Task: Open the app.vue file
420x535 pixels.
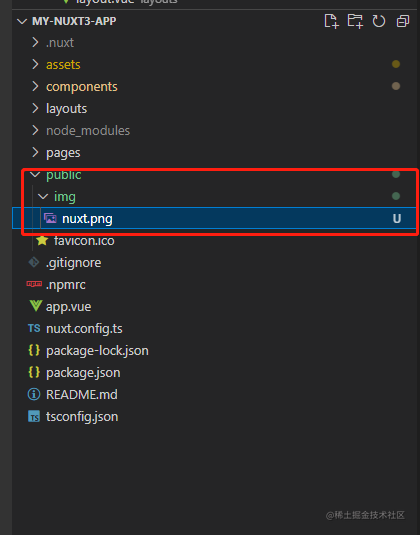Action: [x=214, y=306]
